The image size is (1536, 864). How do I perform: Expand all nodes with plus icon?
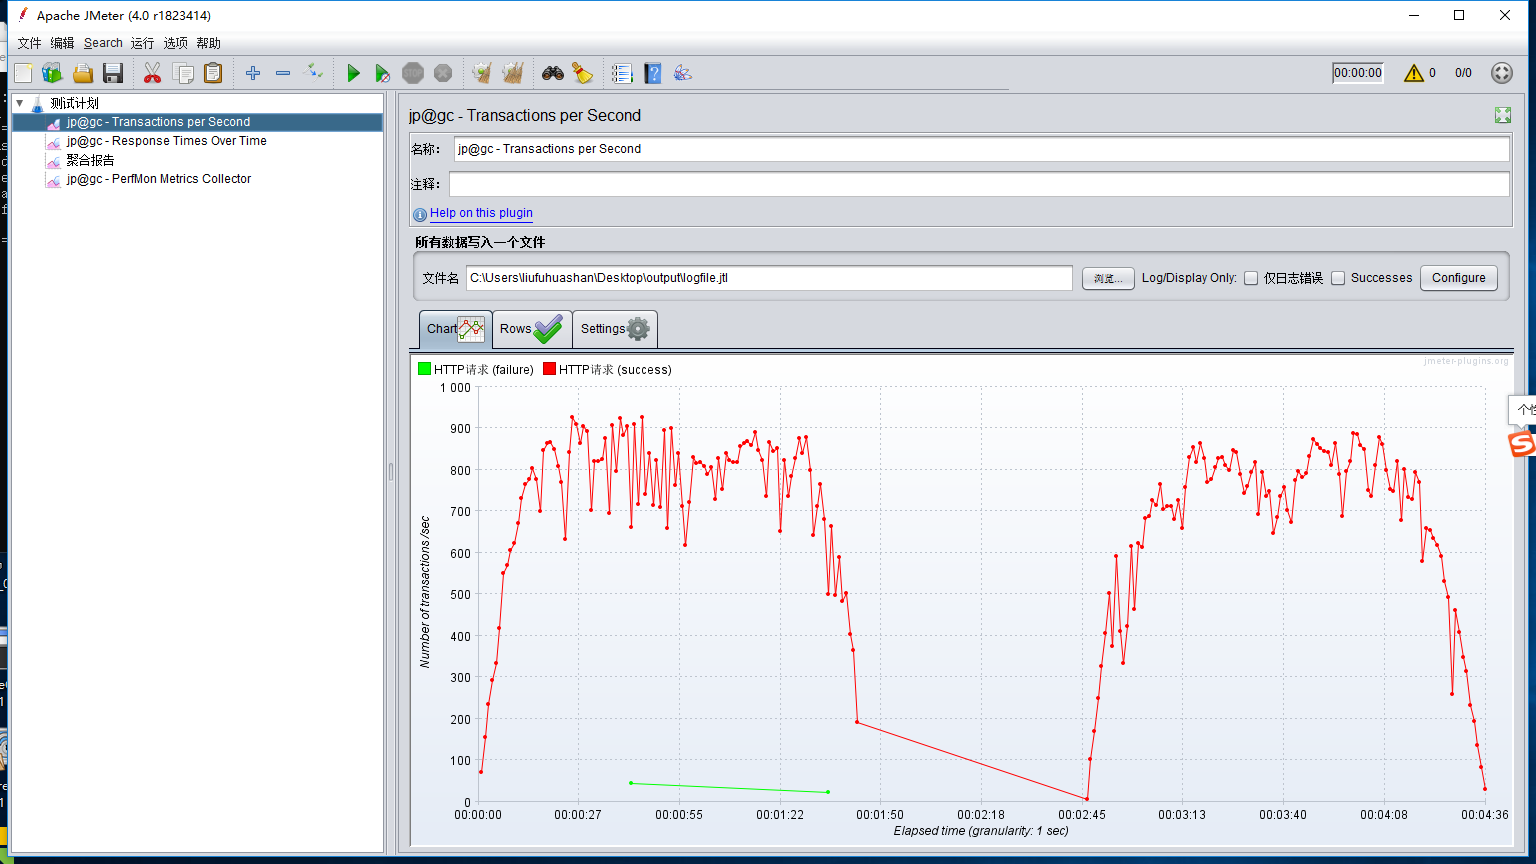point(253,73)
